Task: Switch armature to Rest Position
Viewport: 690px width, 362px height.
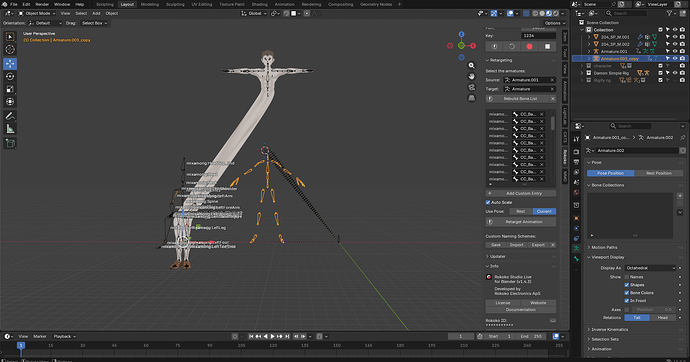Action: click(x=659, y=173)
